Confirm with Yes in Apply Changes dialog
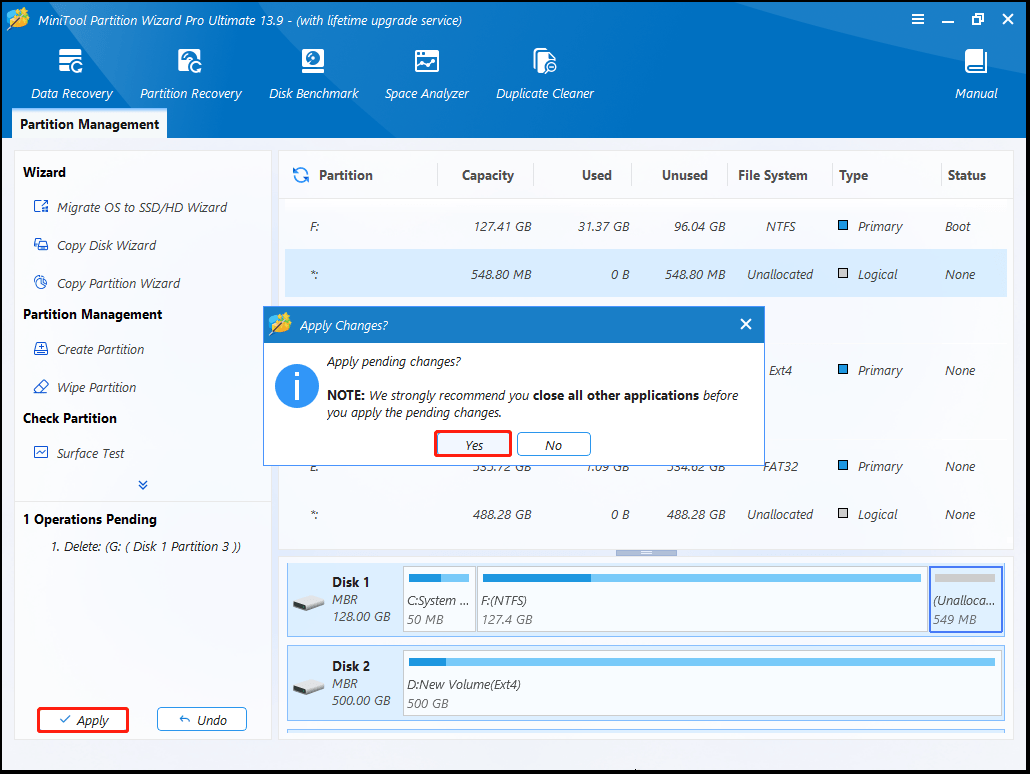Viewport: 1030px width, 774px height. [x=473, y=444]
